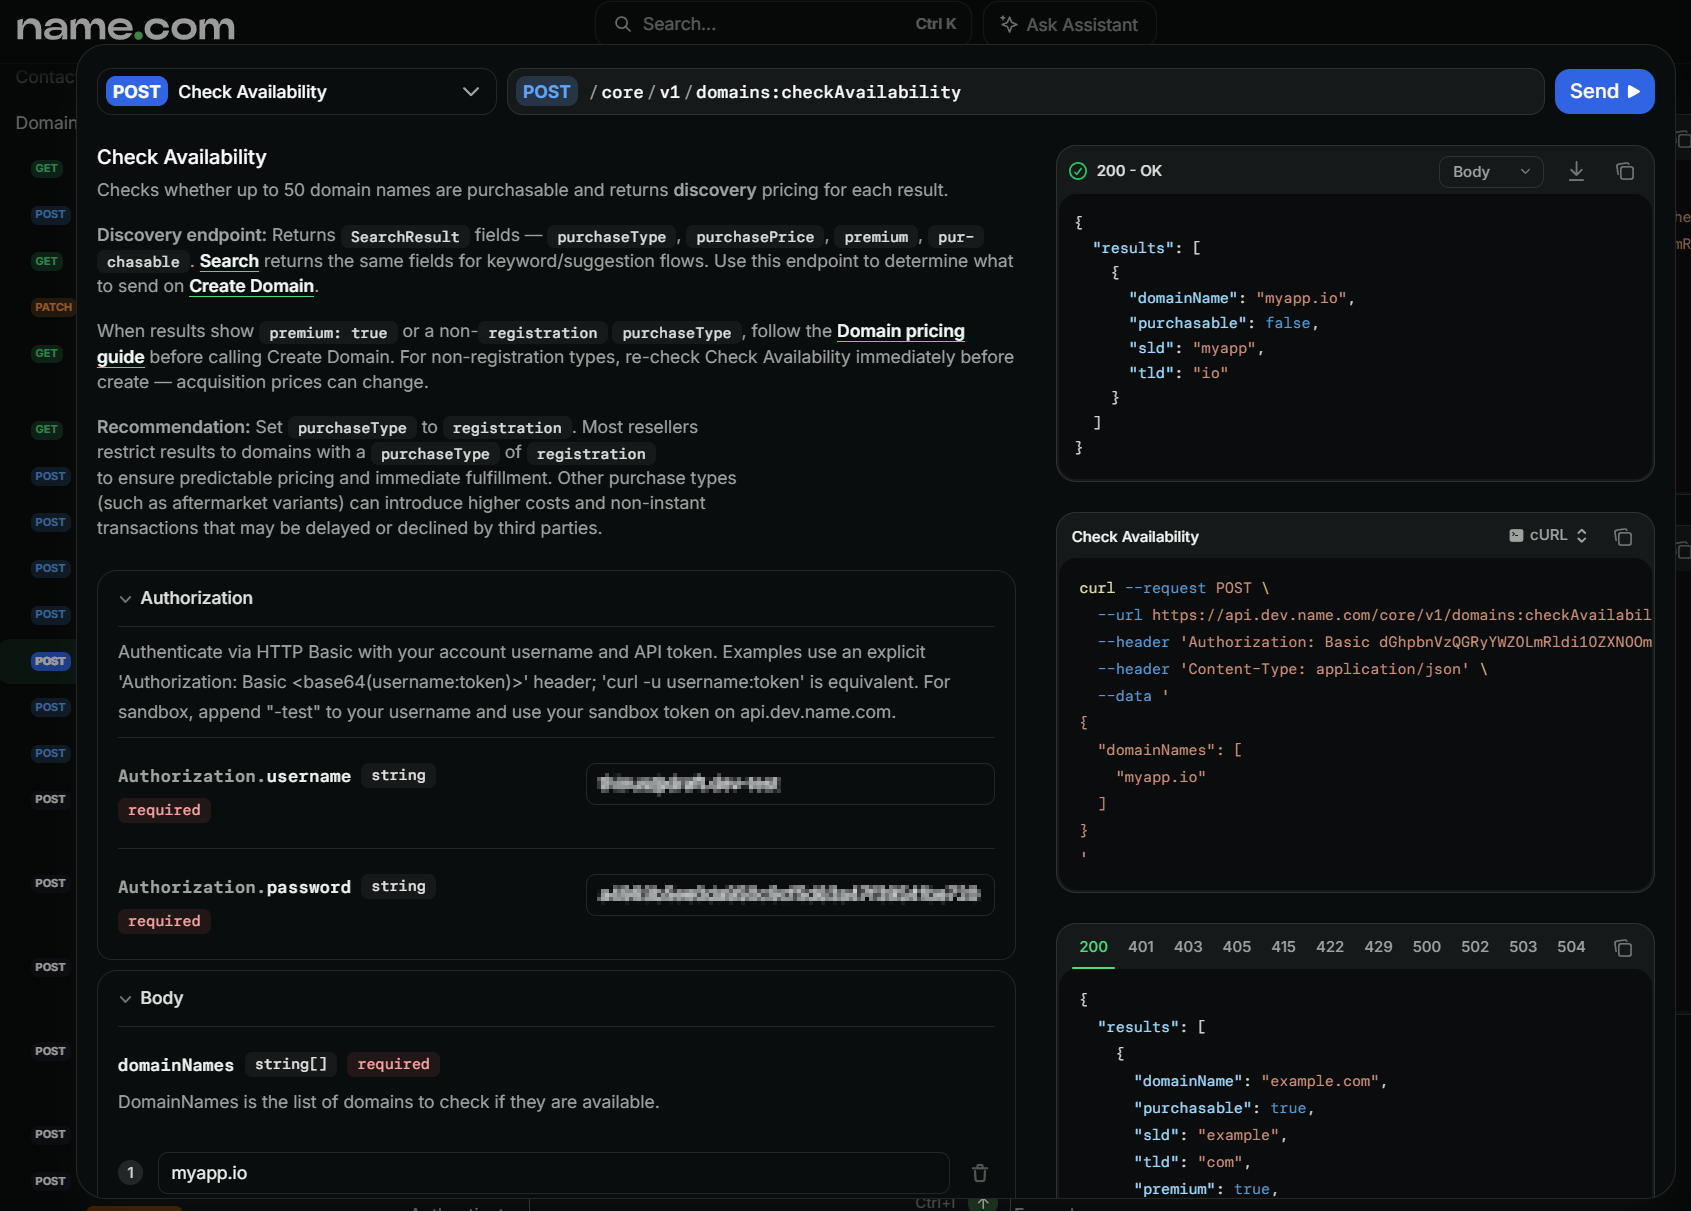
Task: Open the Domain pricing guide link
Action: click(x=900, y=331)
